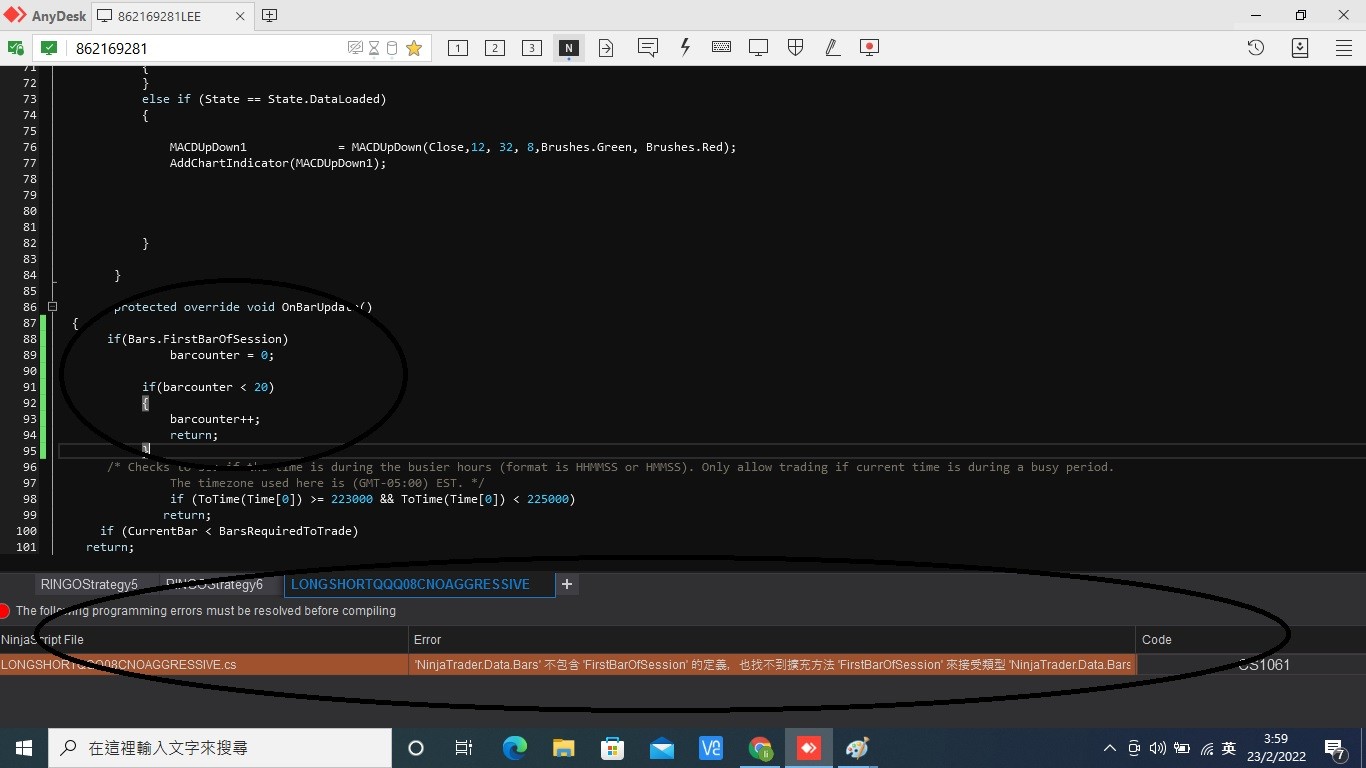Launch Microsoft Edge from taskbar

(514, 748)
